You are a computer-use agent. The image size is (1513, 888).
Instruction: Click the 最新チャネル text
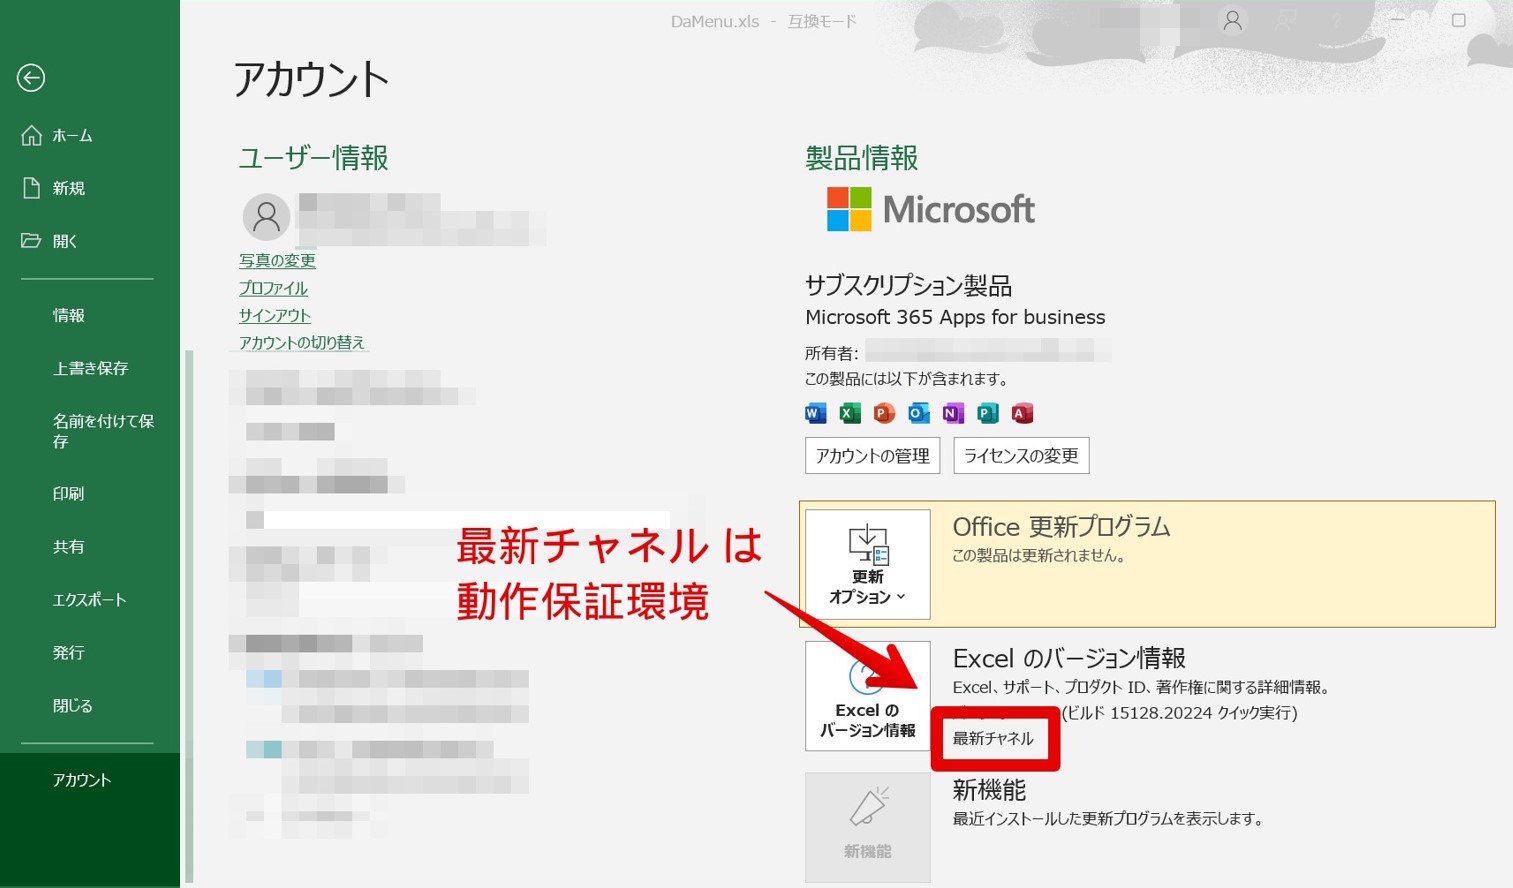coord(993,739)
